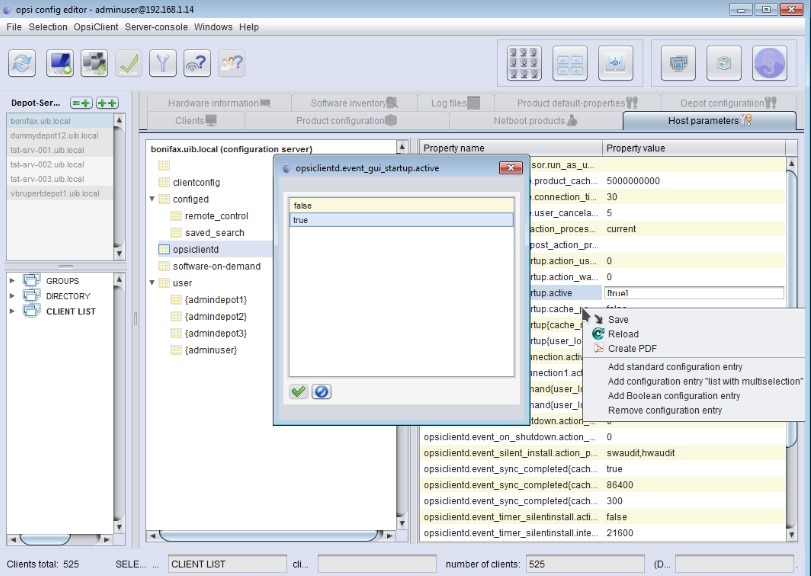Viewport: 811px width, 576px height.
Task: Choose Add standard configuration entry
Action: click(675, 367)
